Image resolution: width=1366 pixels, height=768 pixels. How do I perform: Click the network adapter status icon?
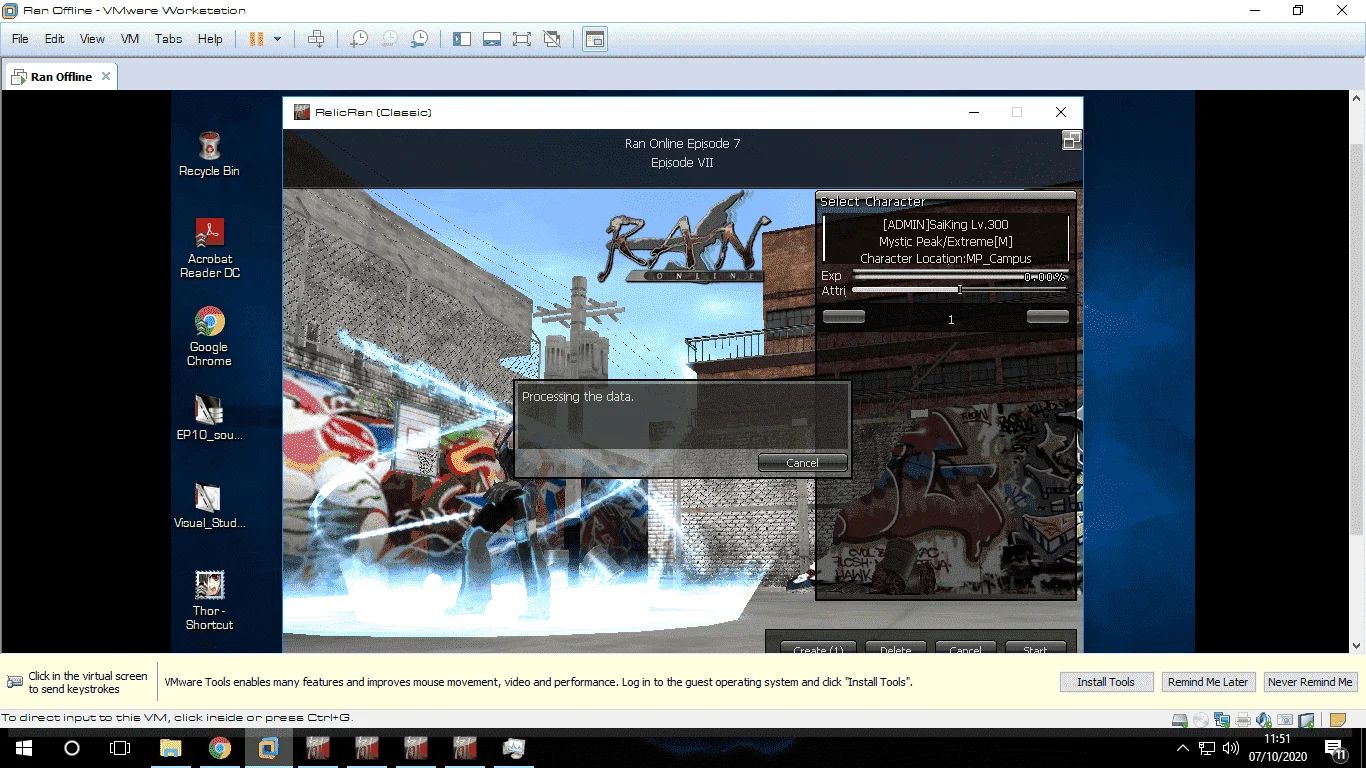pos(1222,719)
